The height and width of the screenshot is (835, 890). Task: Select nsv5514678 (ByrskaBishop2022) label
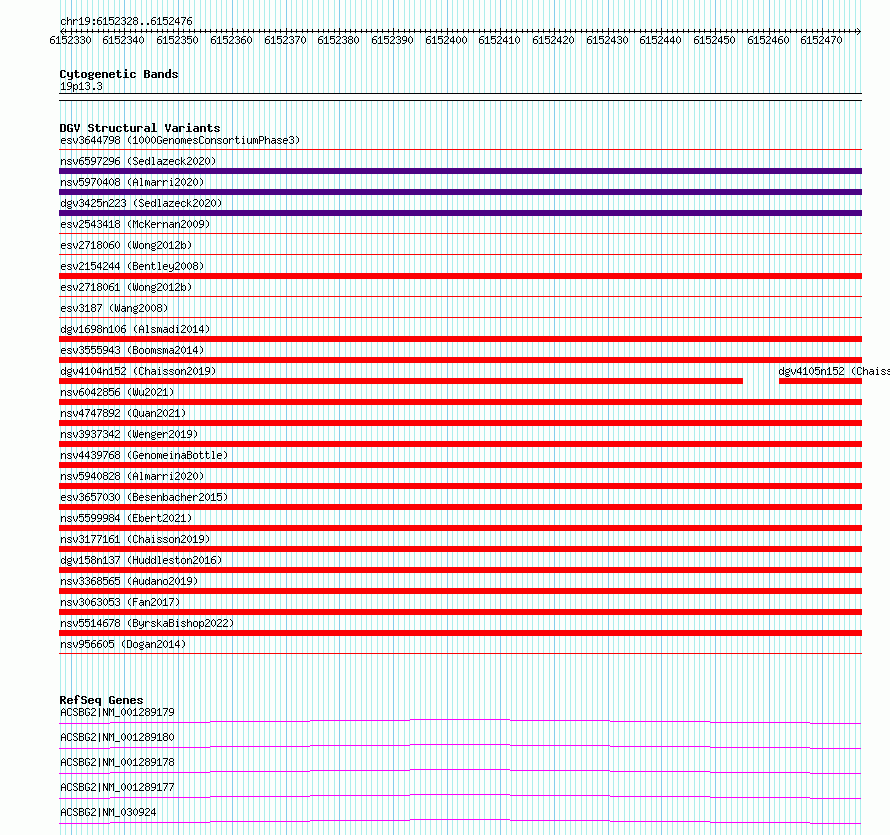pos(147,623)
